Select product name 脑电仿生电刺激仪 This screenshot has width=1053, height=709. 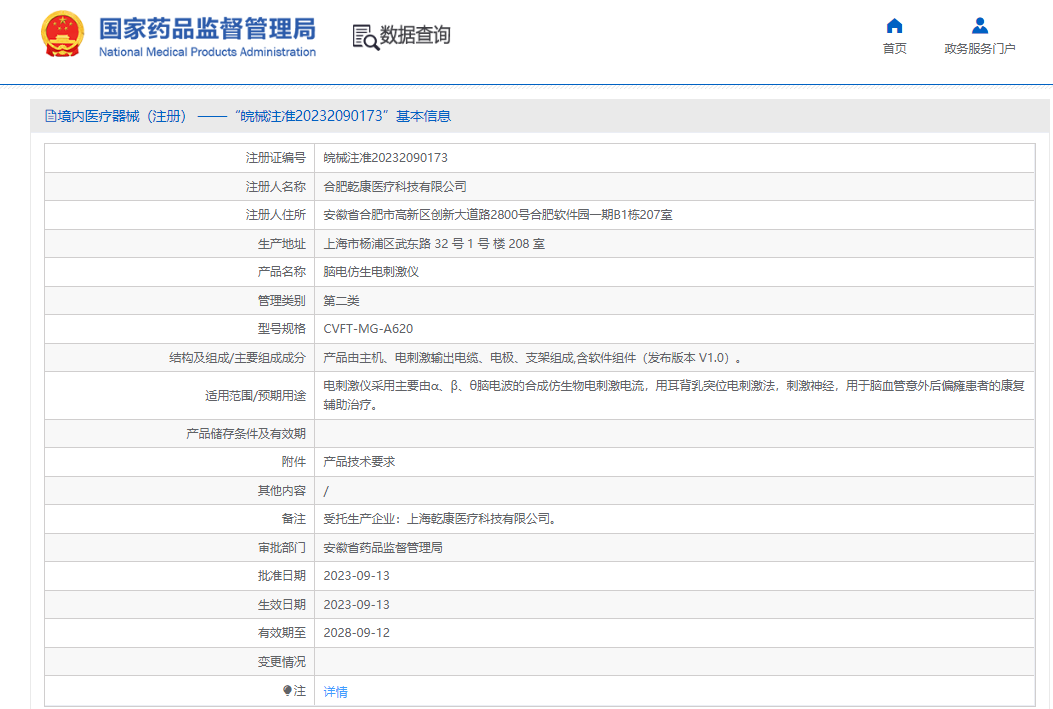(x=371, y=272)
